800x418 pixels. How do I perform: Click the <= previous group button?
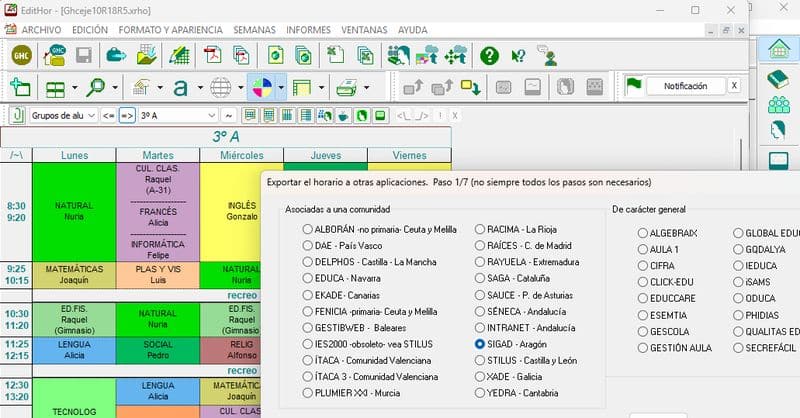[108, 116]
